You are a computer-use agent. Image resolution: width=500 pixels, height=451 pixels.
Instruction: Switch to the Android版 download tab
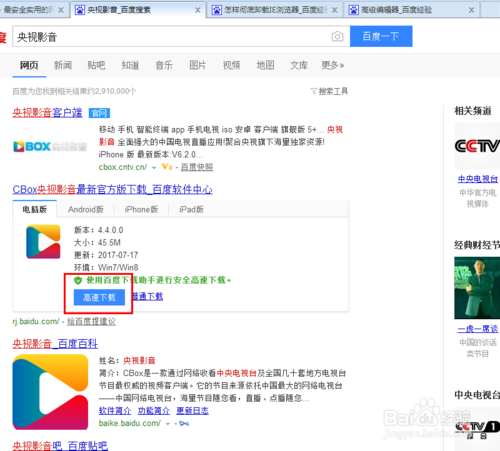click(86, 209)
